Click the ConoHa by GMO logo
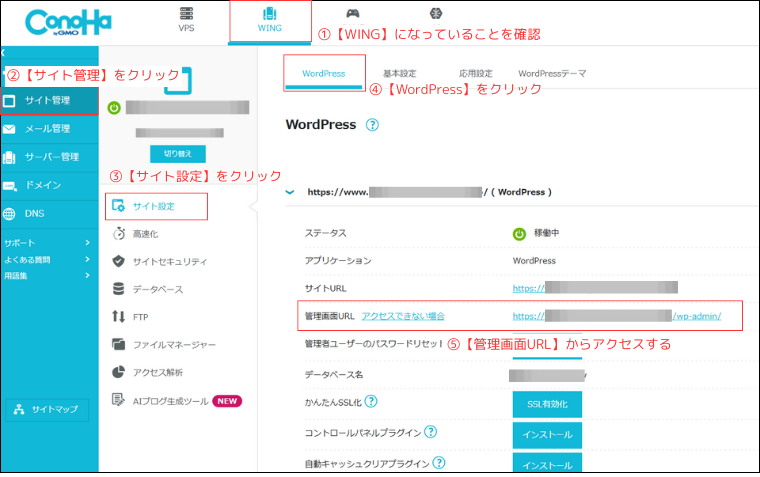Viewport: 760px width, 477px height. [68, 23]
